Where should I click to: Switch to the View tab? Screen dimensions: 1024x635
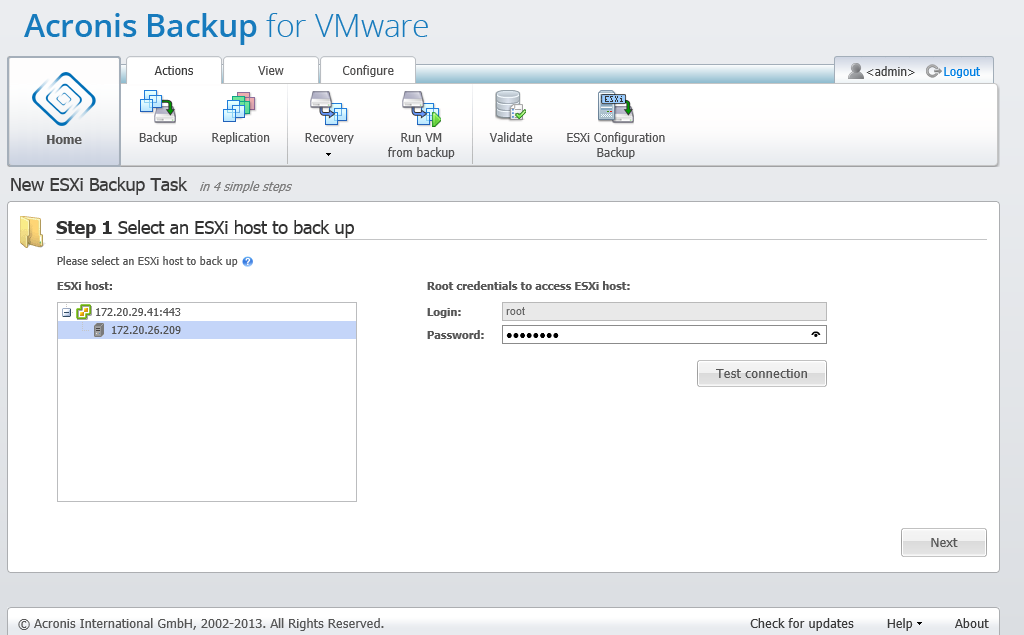[x=270, y=71]
